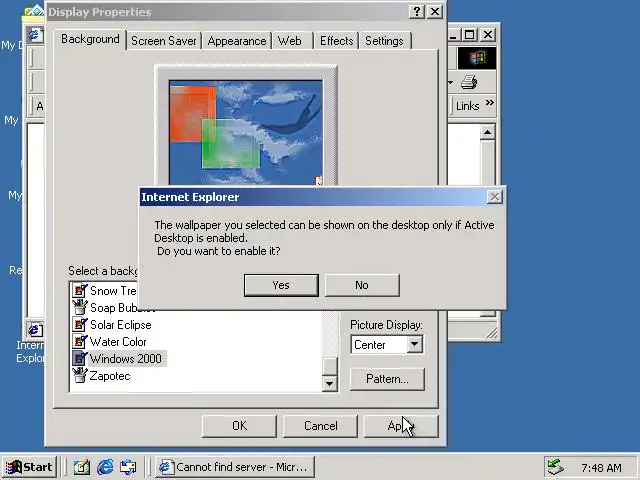Close the Internet Explorer browser window behind
This screenshot has height=480, width=640.
coord(488,35)
